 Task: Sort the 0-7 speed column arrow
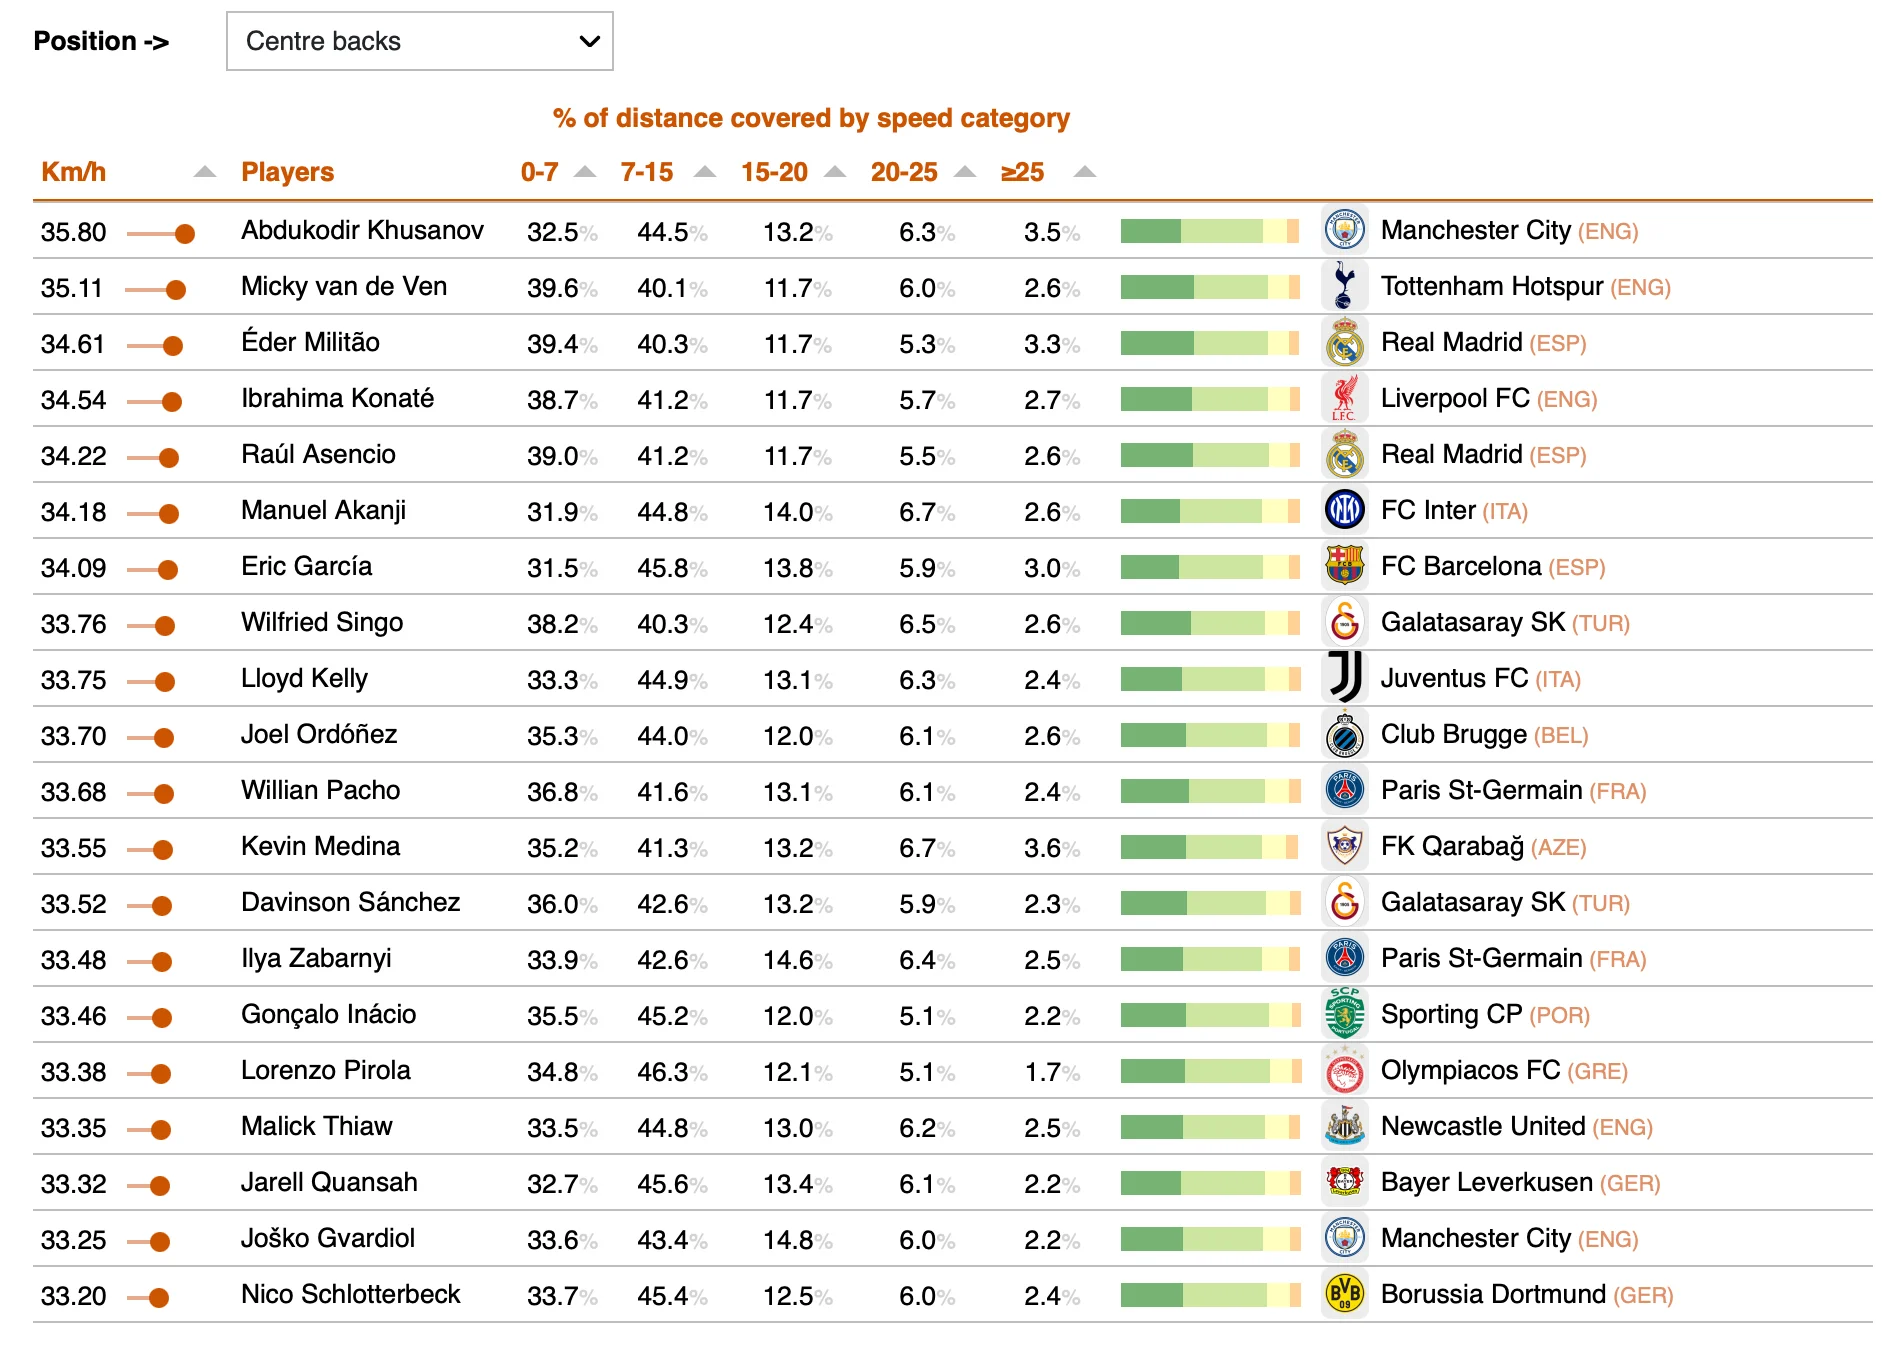[x=585, y=172]
